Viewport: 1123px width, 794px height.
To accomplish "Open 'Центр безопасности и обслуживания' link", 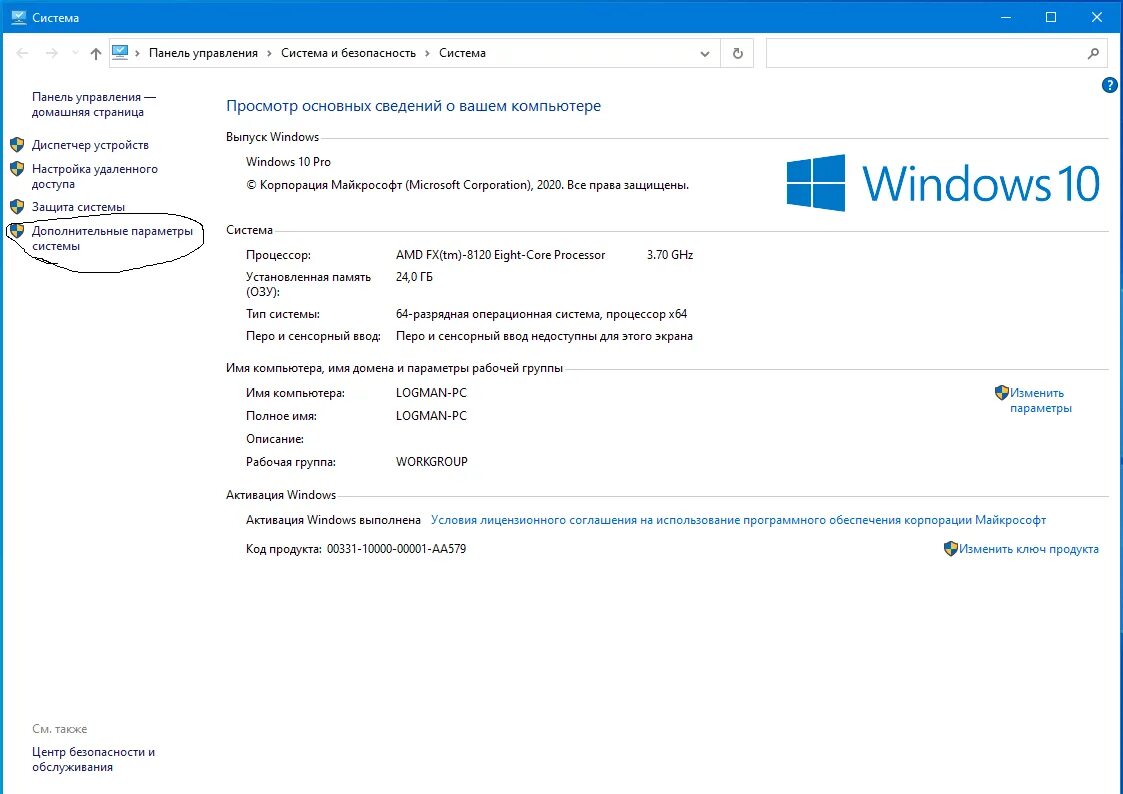I will coord(93,760).
